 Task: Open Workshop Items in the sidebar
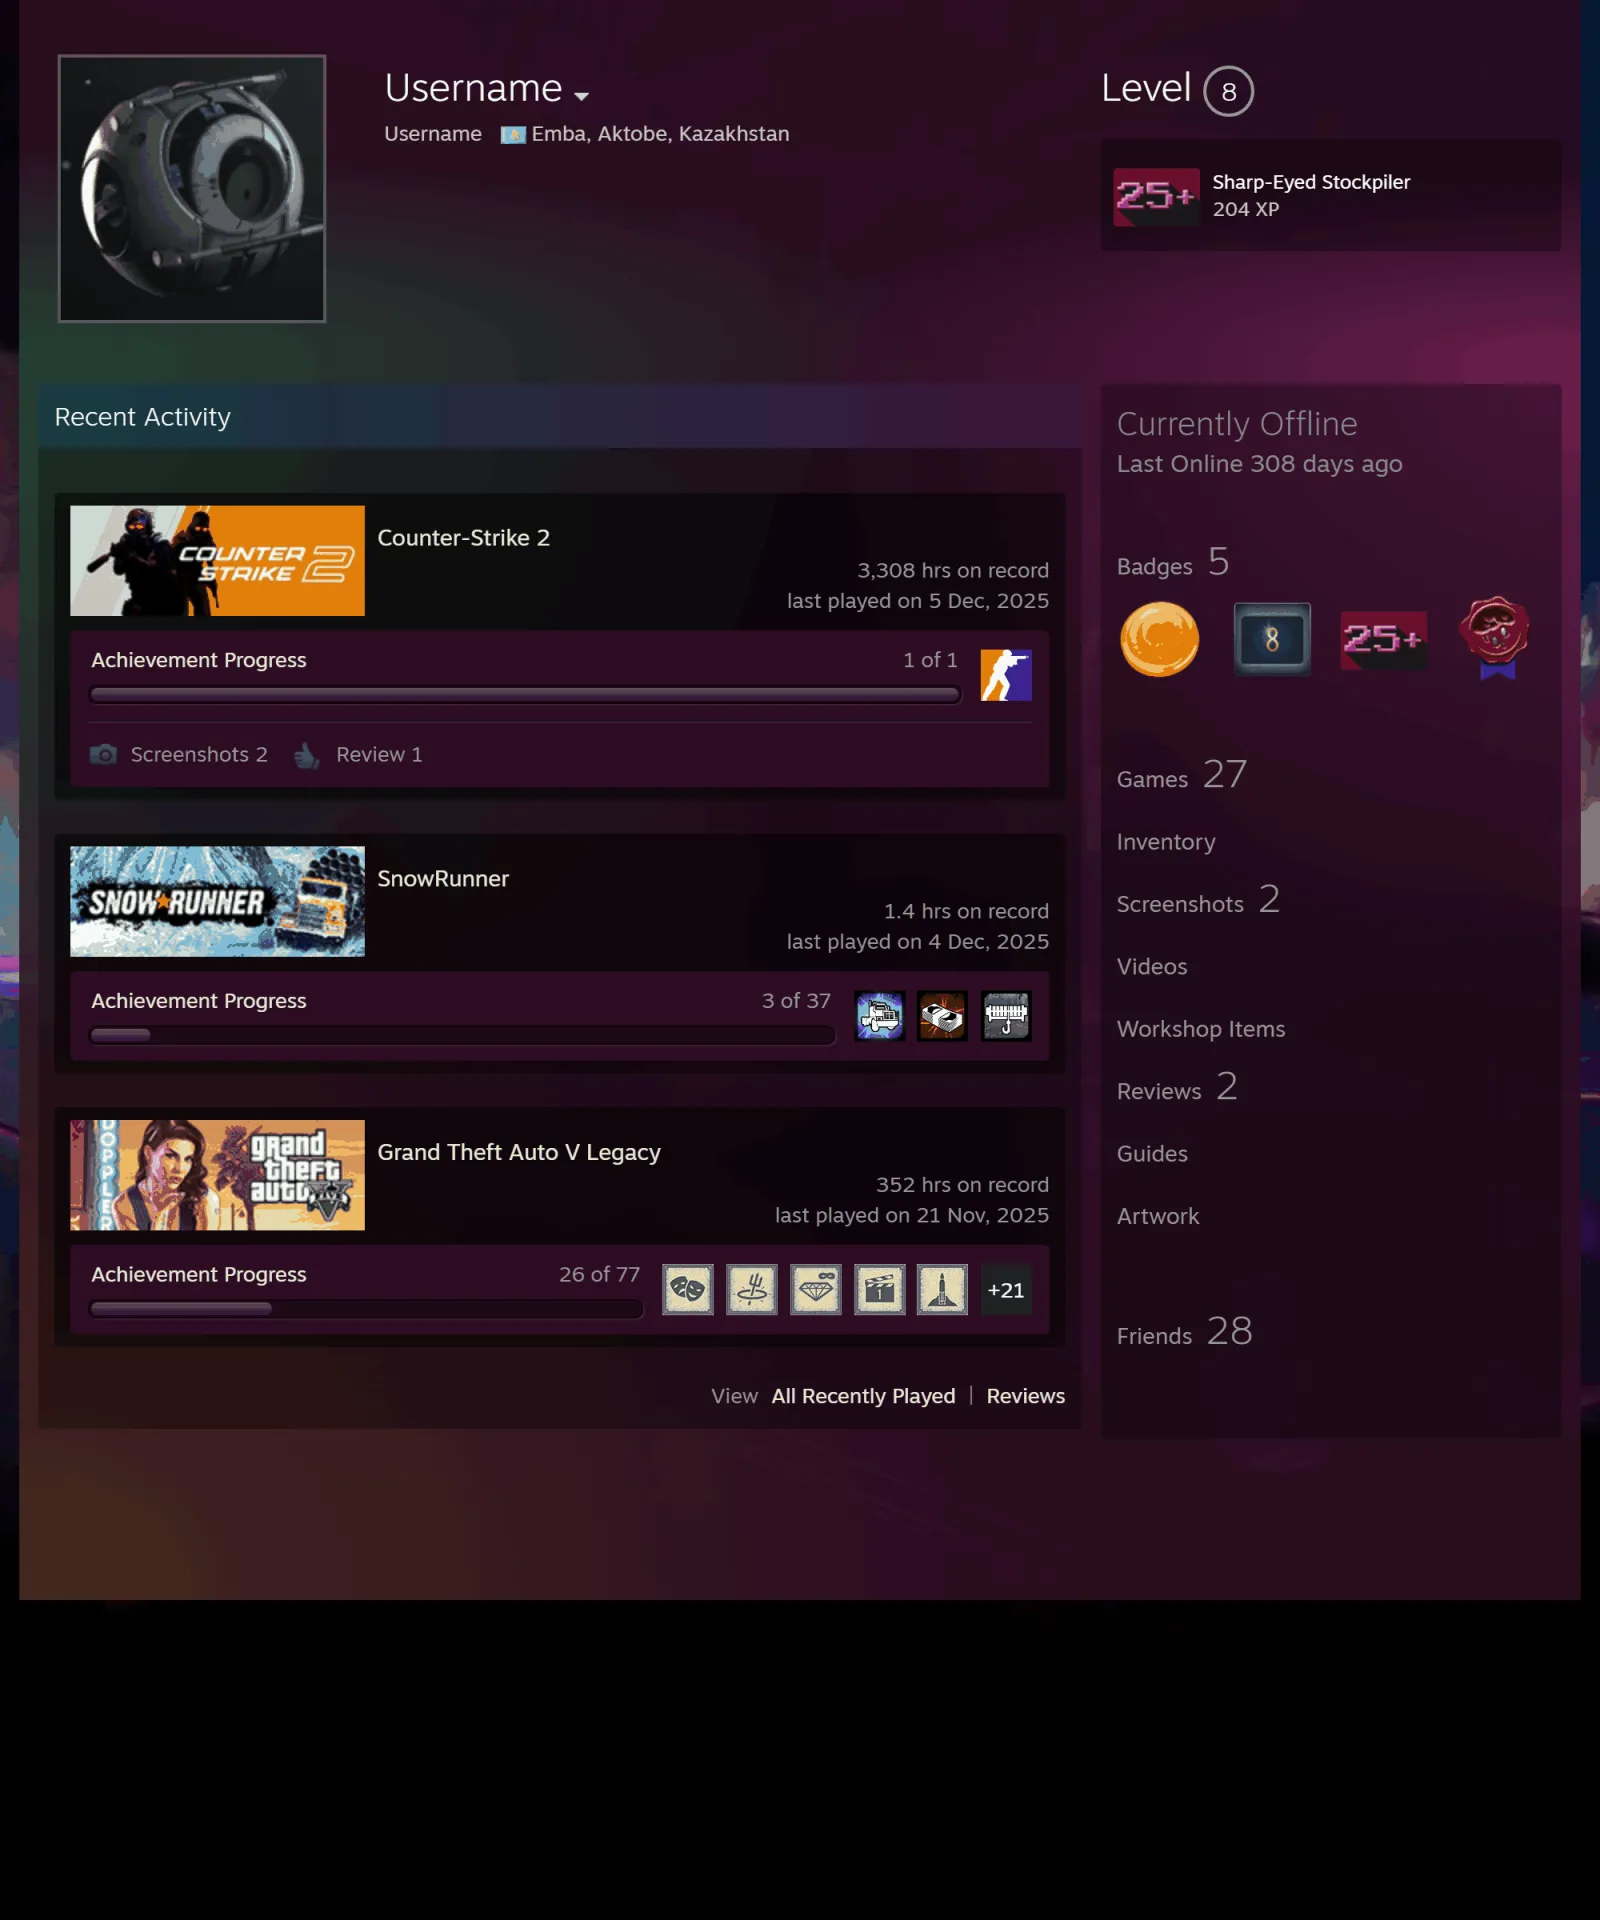pos(1201,1029)
